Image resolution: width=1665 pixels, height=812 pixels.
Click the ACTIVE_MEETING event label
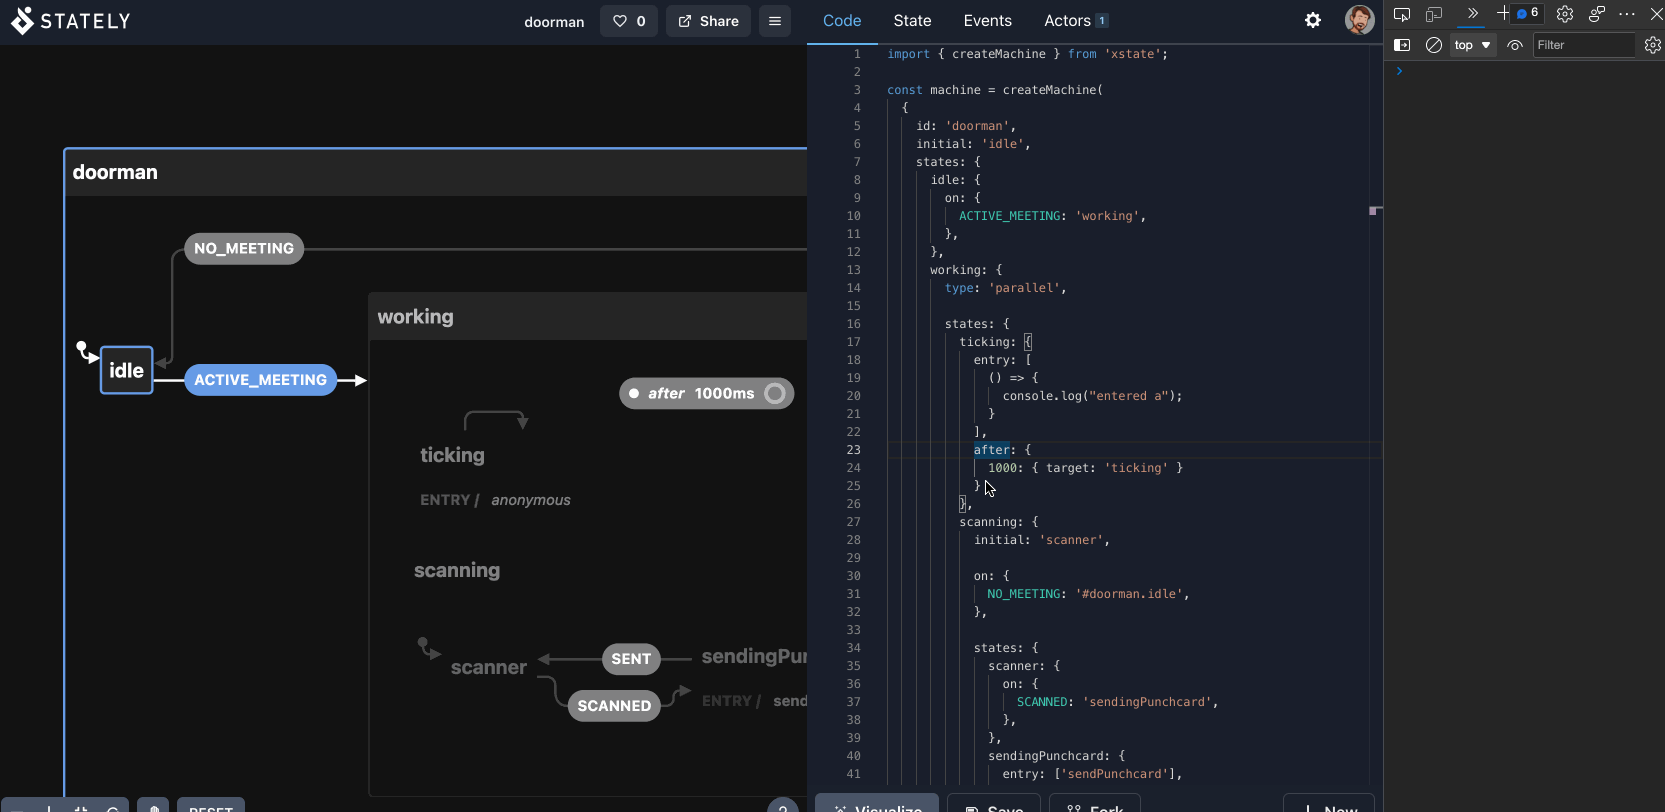(261, 380)
